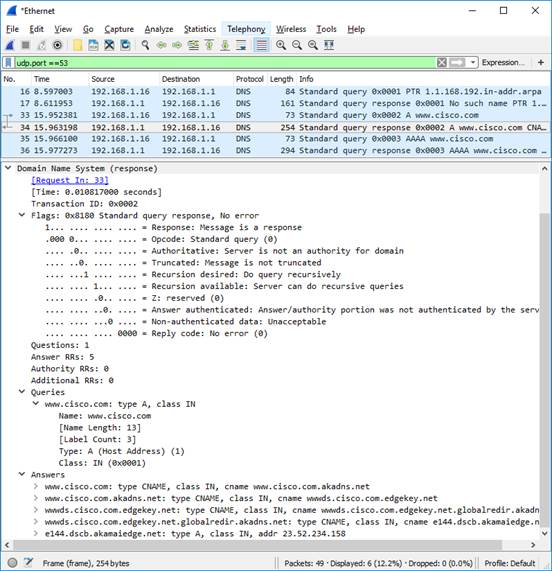The image size is (552, 571).
Task: Open the Capture menu
Action: (119, 29)
